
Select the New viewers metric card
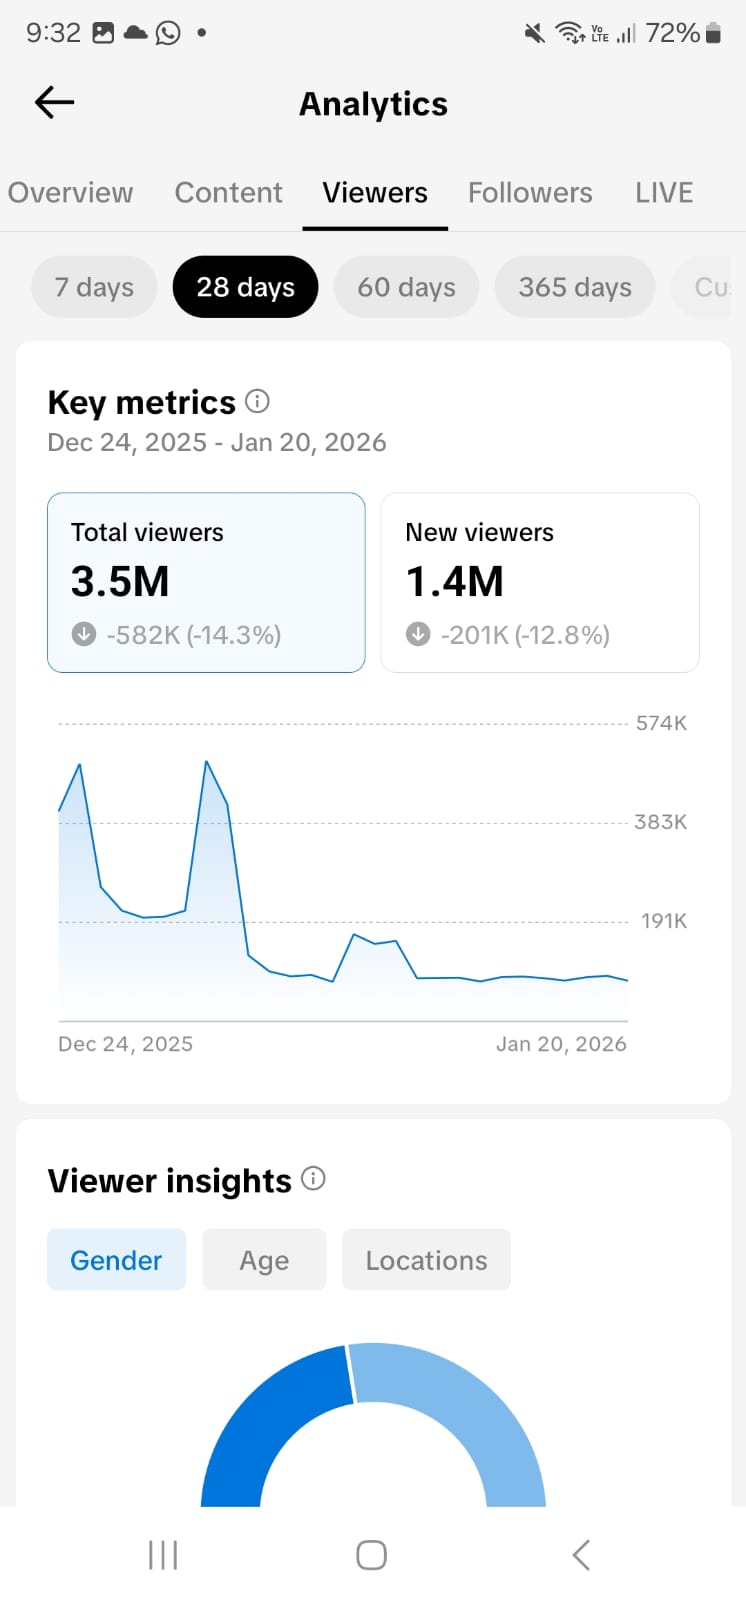coord(540,582)
